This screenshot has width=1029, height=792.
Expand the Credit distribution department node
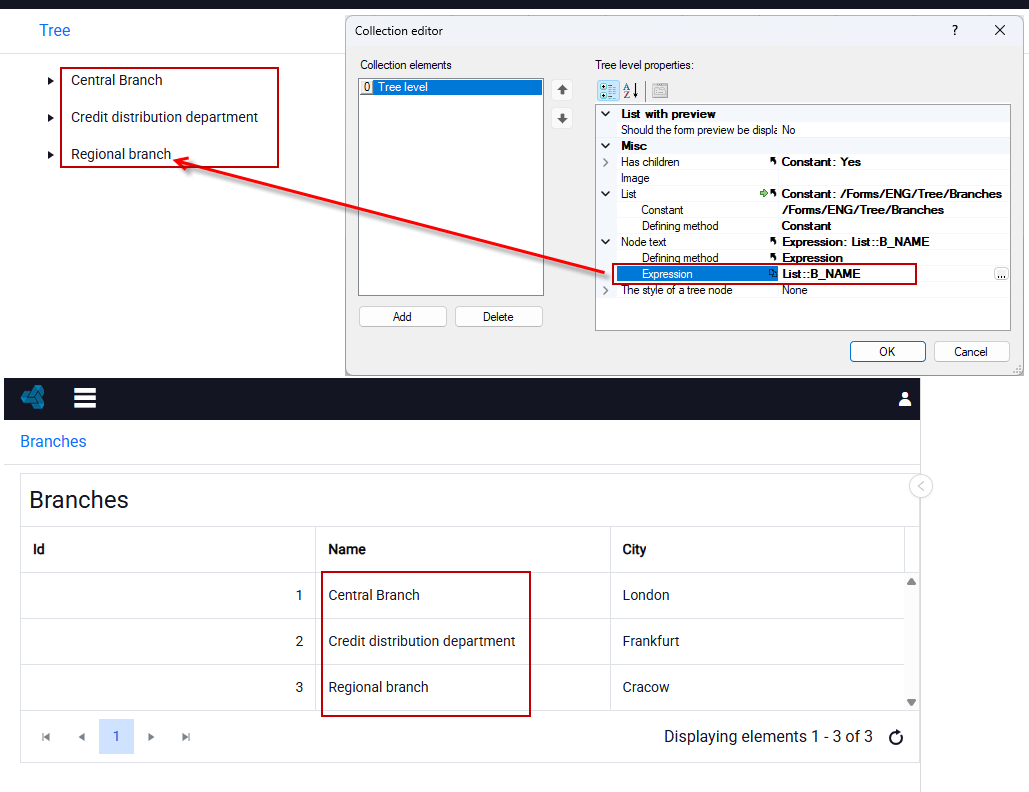point(51,118)
